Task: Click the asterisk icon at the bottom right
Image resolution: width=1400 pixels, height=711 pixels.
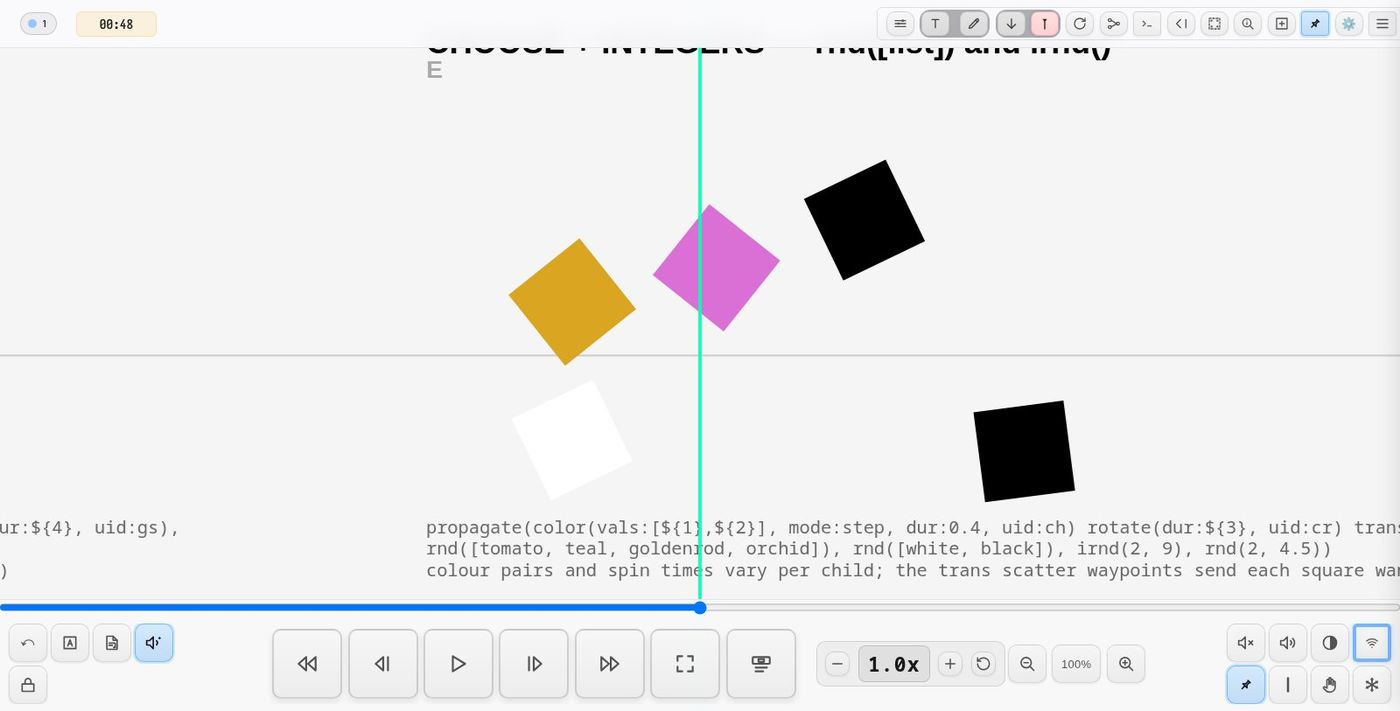Action: point(1372,685)
